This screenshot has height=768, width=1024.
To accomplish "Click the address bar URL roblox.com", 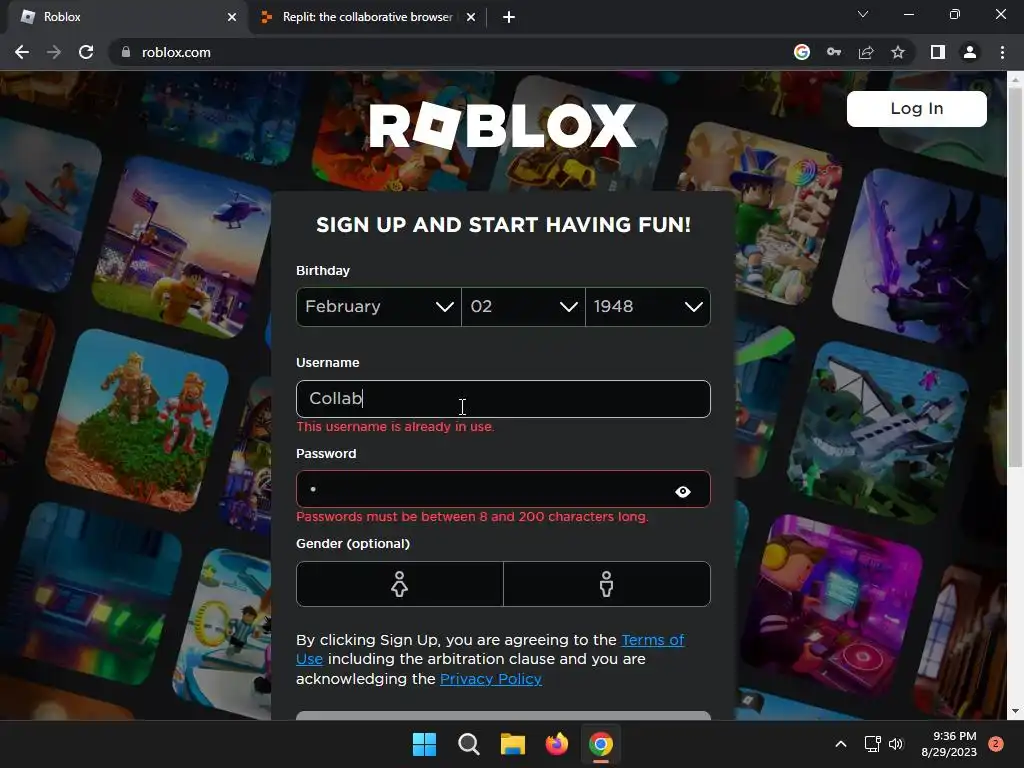I will [x=176, y=52].
